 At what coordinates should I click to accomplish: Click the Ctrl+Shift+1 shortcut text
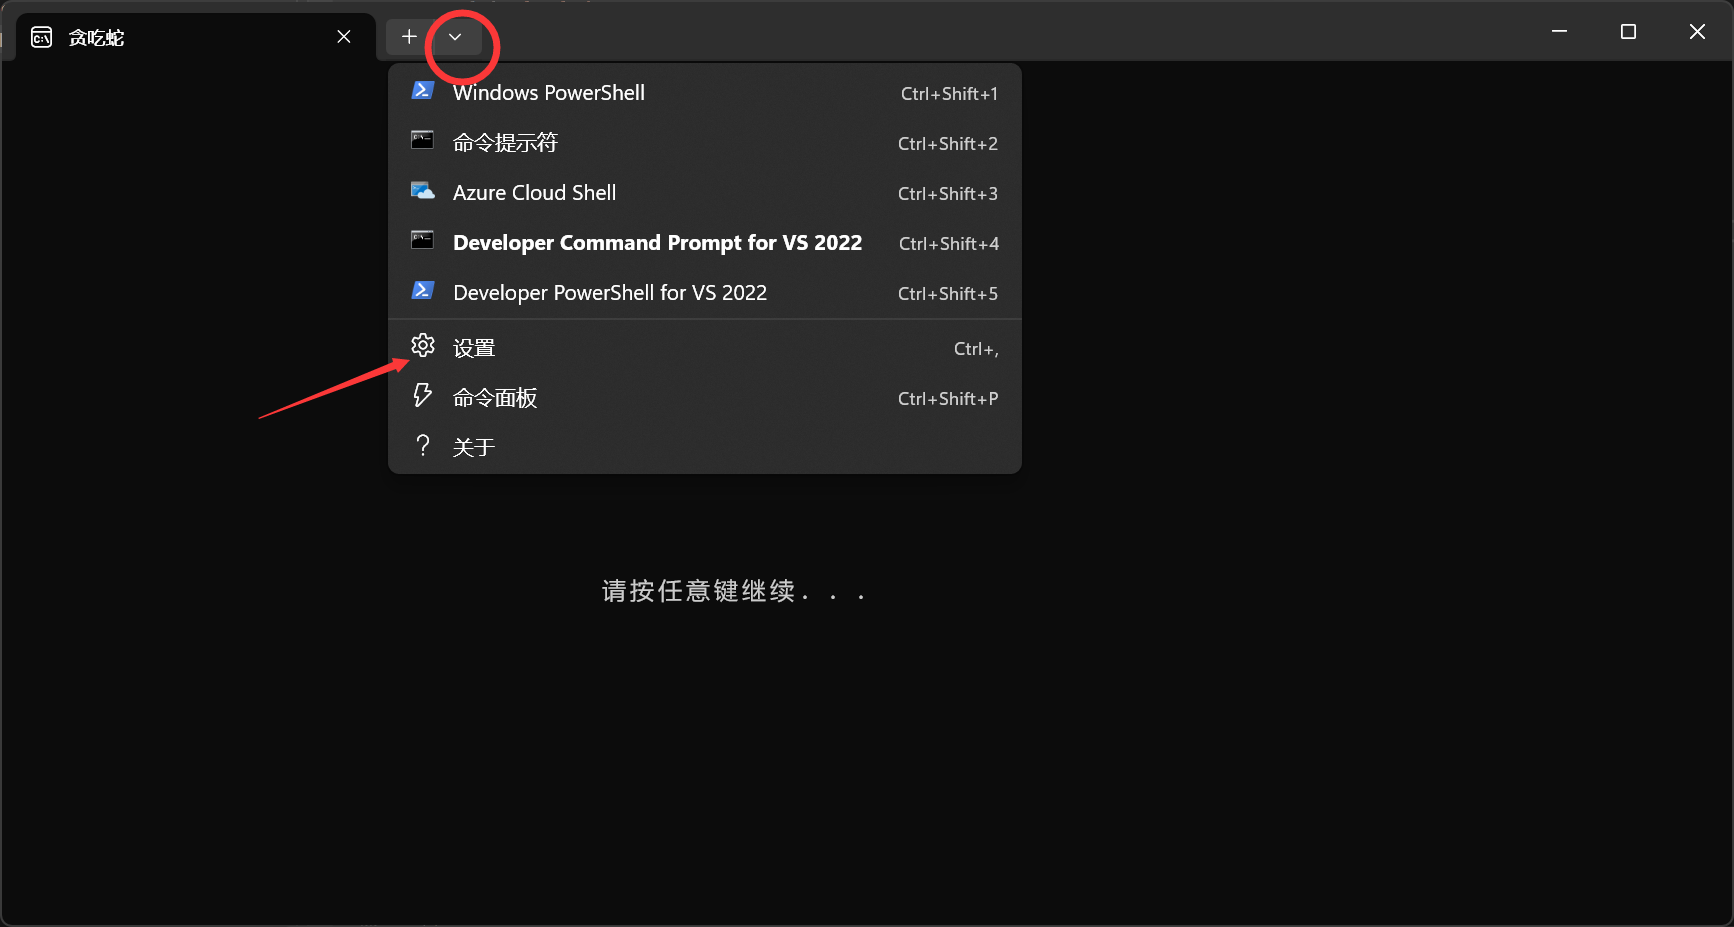click(x=949, y=94)
